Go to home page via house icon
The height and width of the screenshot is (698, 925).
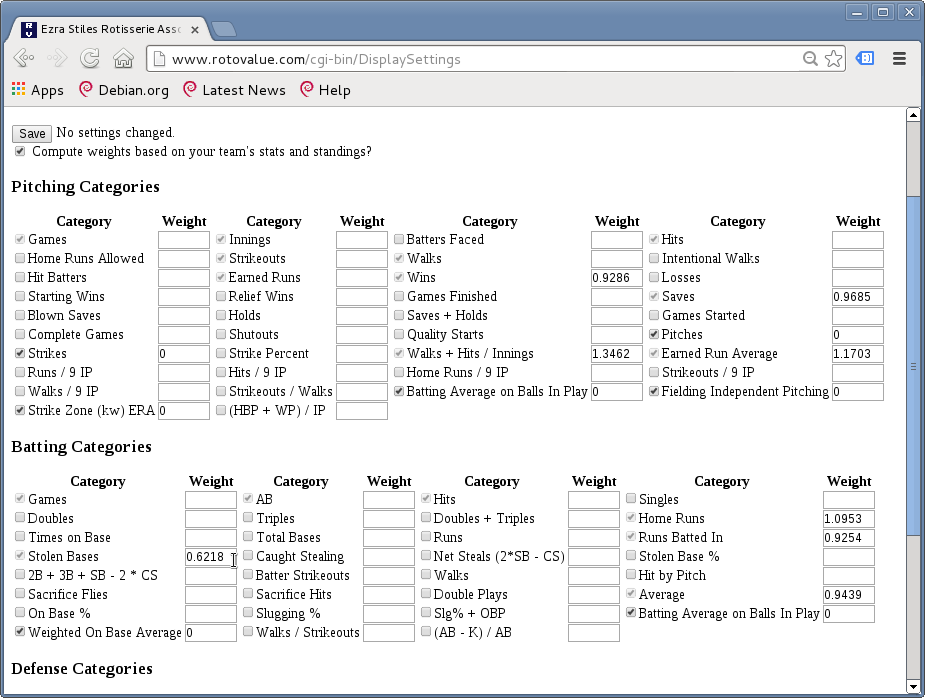click(x=123, y=58)
